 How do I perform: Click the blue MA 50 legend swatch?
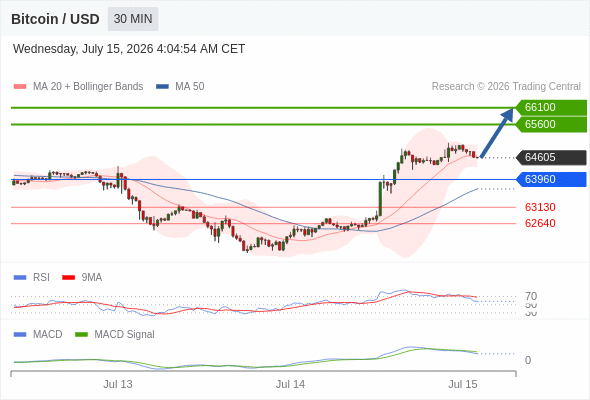coord(162,87)
